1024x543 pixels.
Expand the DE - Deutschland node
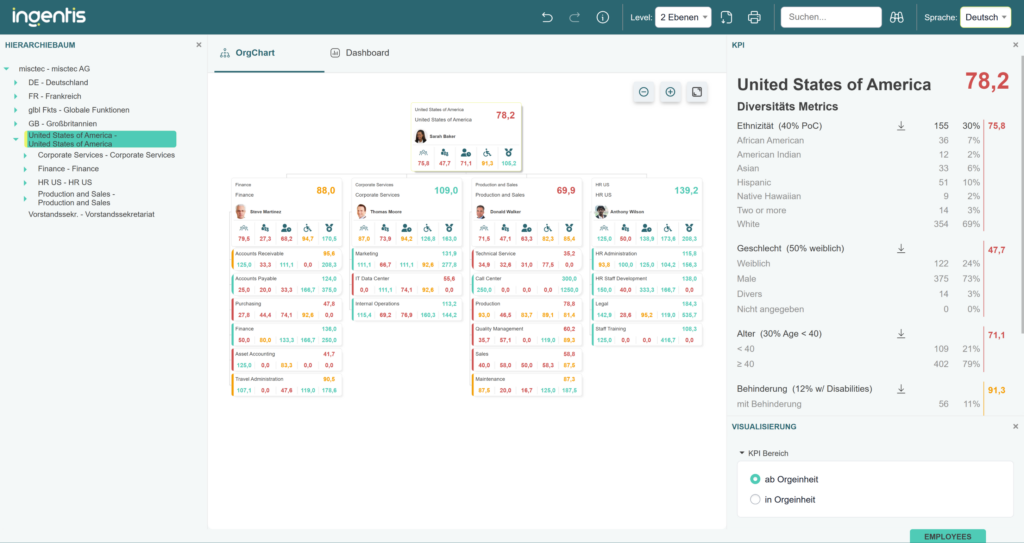tap(16, 83)
